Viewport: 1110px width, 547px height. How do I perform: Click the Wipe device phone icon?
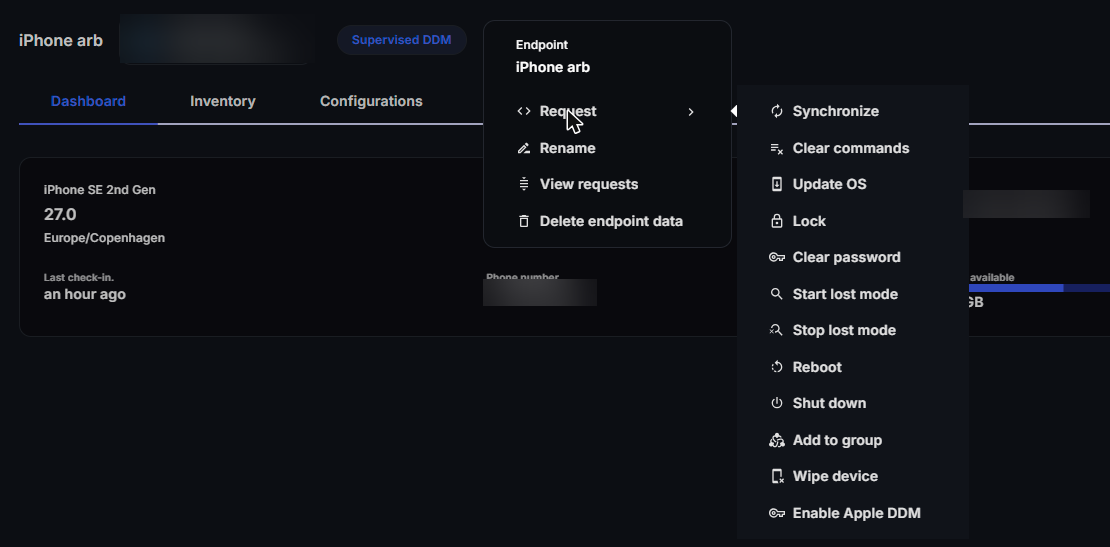[777, 476]
